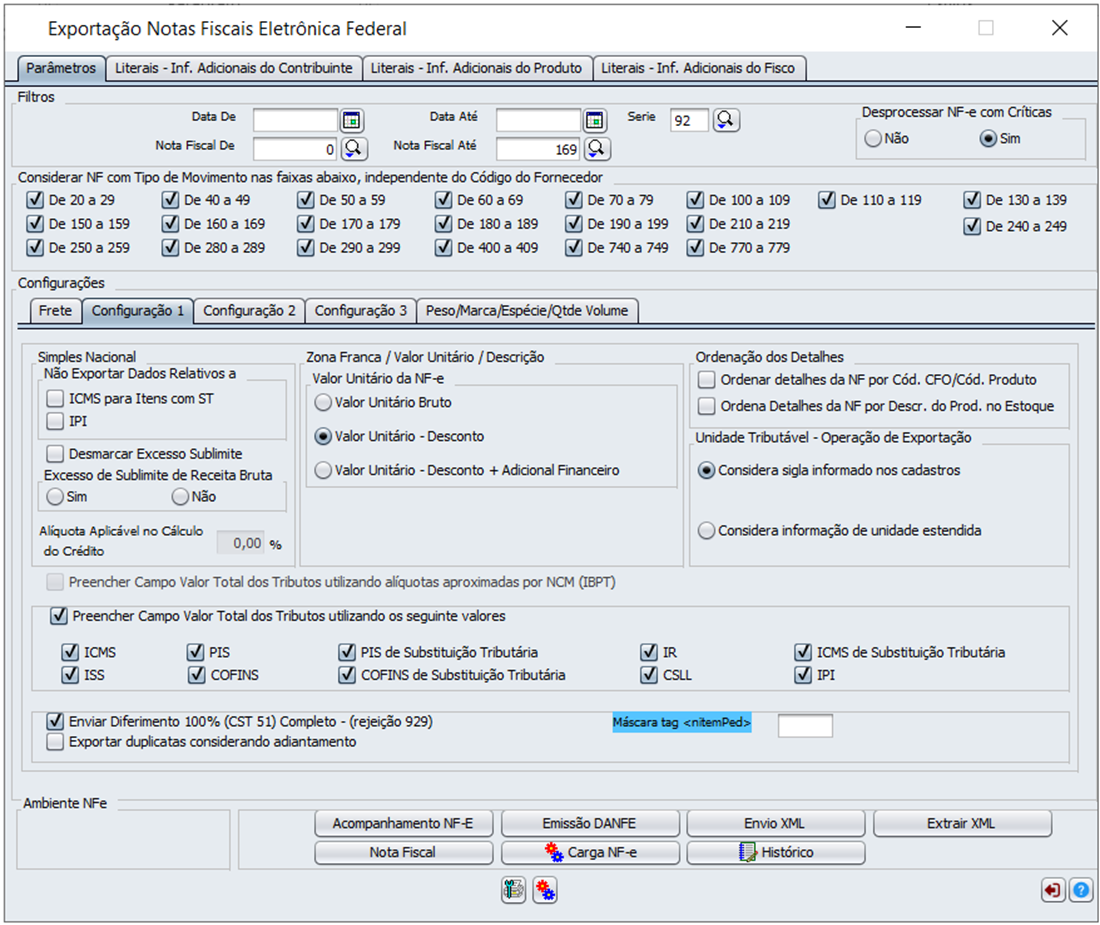Viewport: 1100px width, 925px height.
Task: Open the blue help icon
Action: pyautogui.click(x=1081, y=890)
